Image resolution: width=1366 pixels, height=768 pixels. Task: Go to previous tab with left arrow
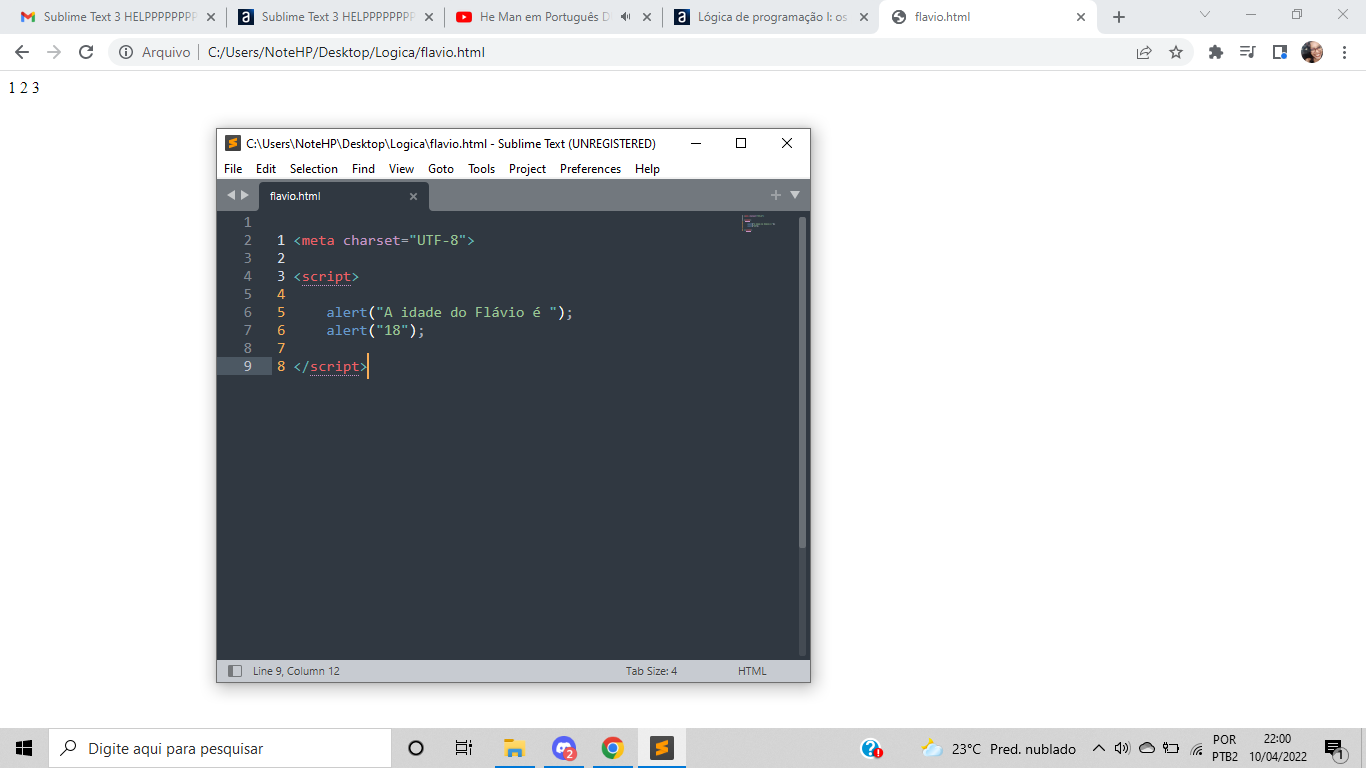[x=230, y=195]
